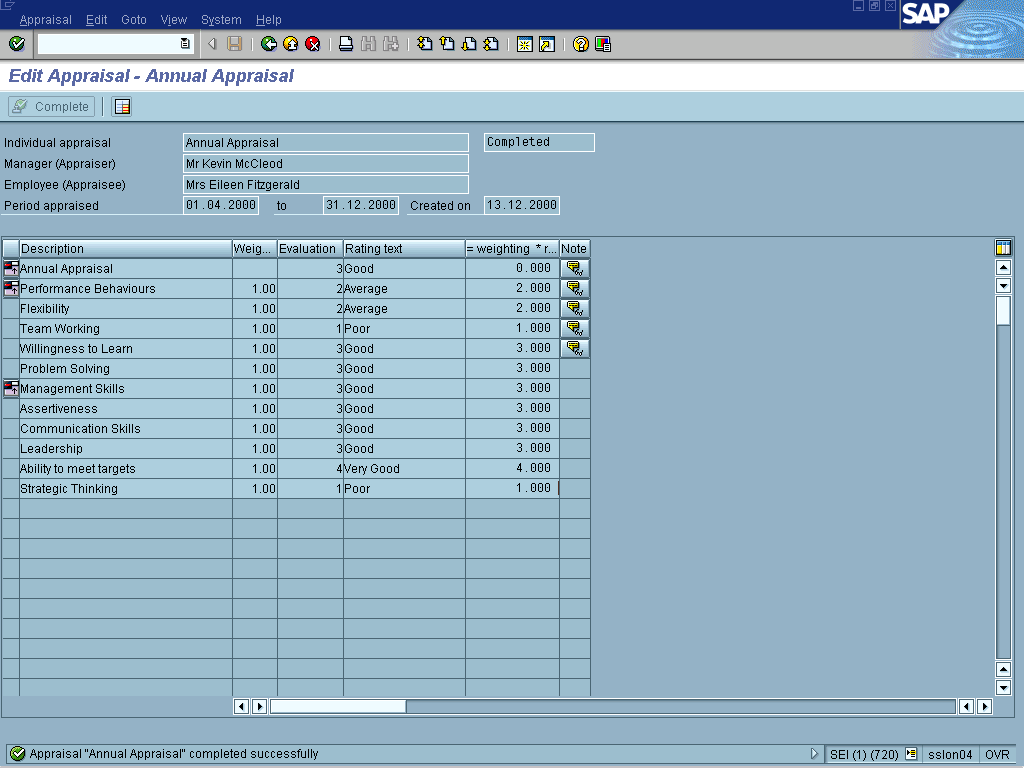The image size is (1024, 768).
Task: Click the top scroll-up arrow of table
Action: 1003,267
